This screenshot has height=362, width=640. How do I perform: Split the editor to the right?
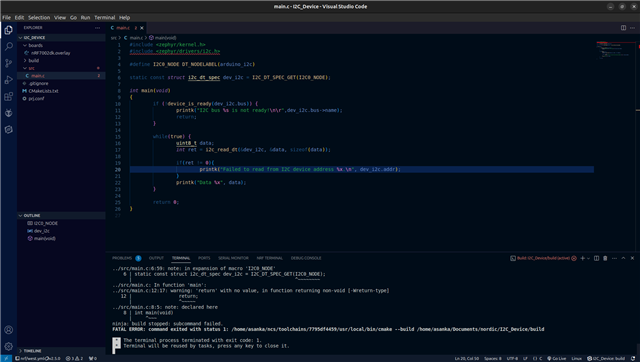(623, 28)
